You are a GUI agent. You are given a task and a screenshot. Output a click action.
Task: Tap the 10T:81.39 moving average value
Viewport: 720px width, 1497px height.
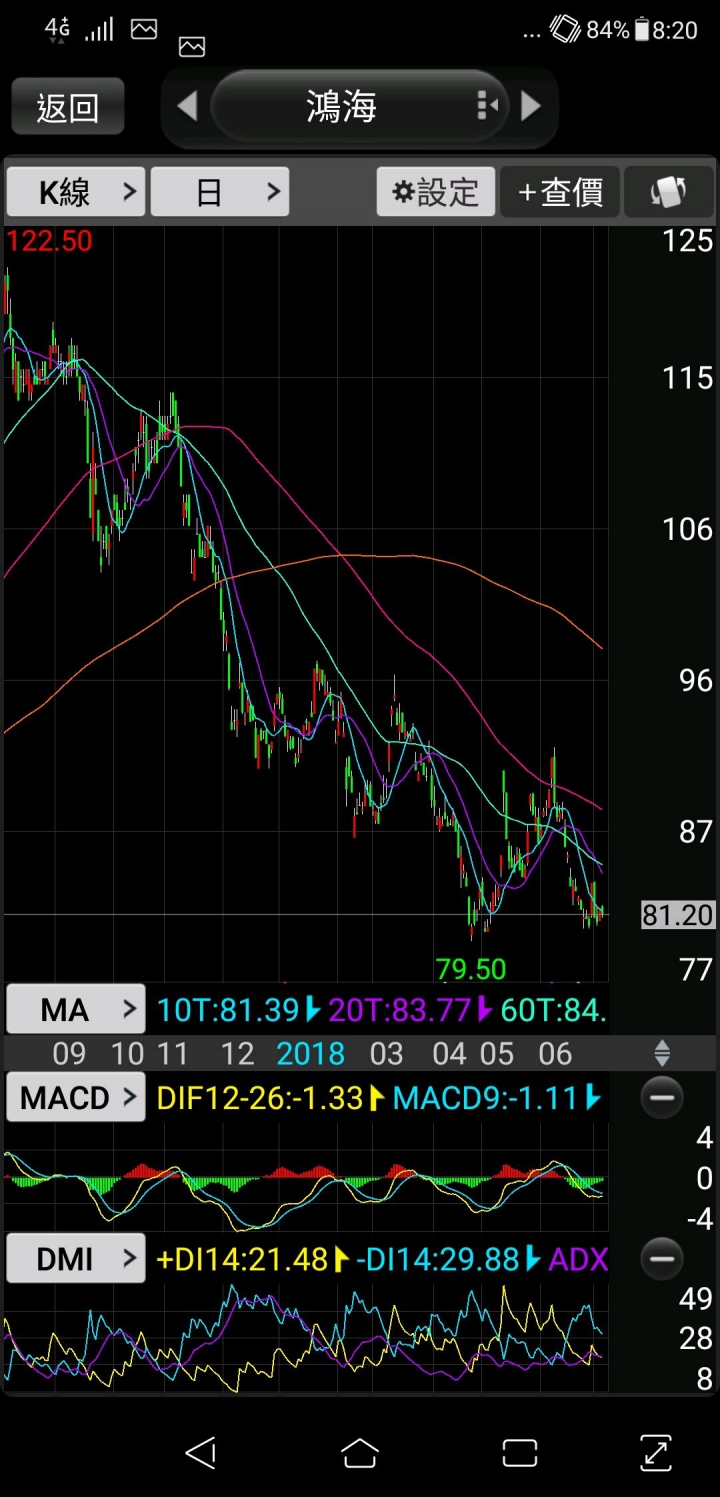pyautogui.click(x=228, y=1010)
